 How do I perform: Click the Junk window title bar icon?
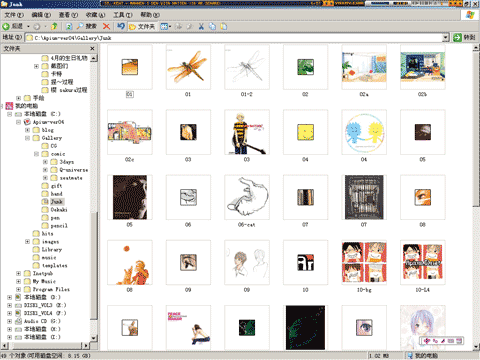(4, 4)
